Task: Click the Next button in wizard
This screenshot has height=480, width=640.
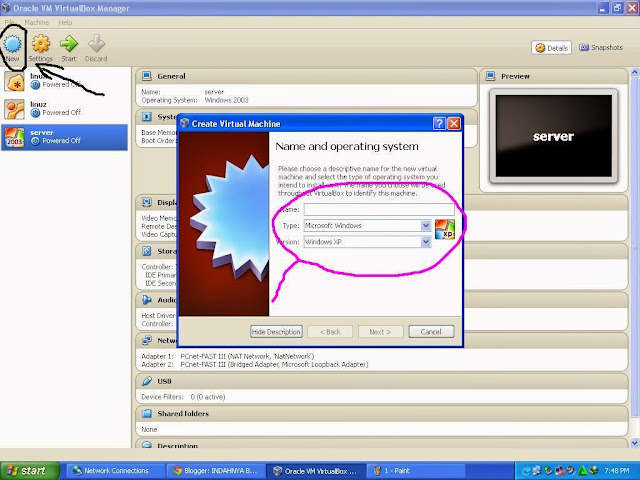Action: 380,332
